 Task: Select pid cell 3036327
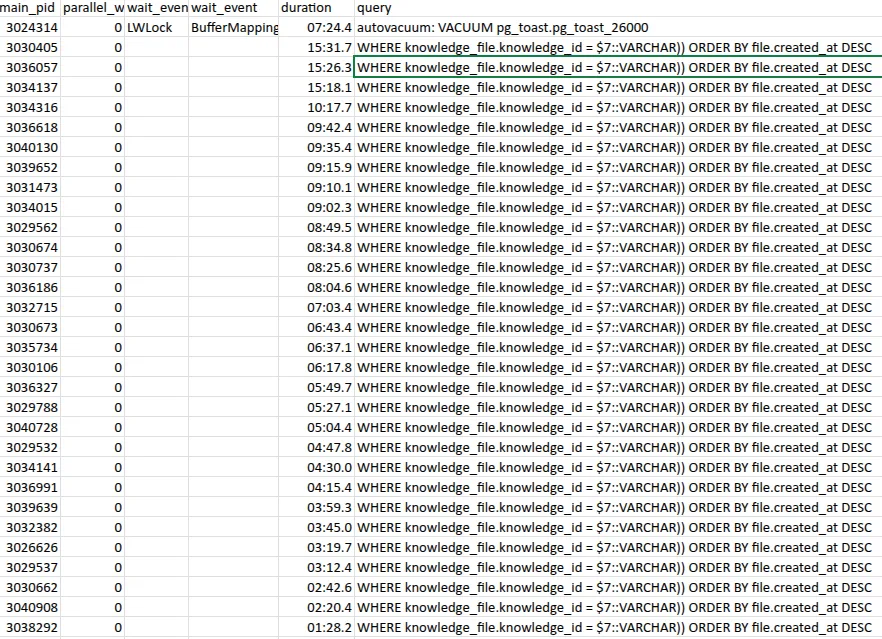(30, 388)
